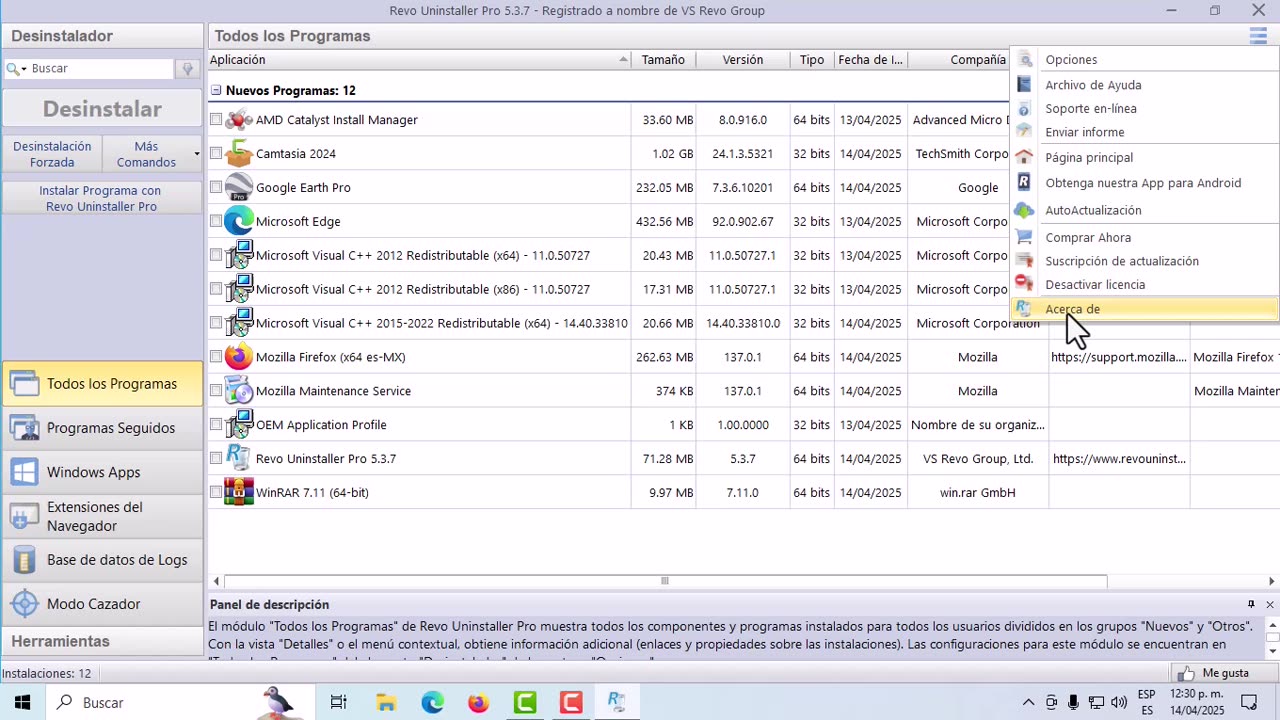Open the Más Comandos dropdown
The height and width of the screenshot is (720, 1280).
151,154
